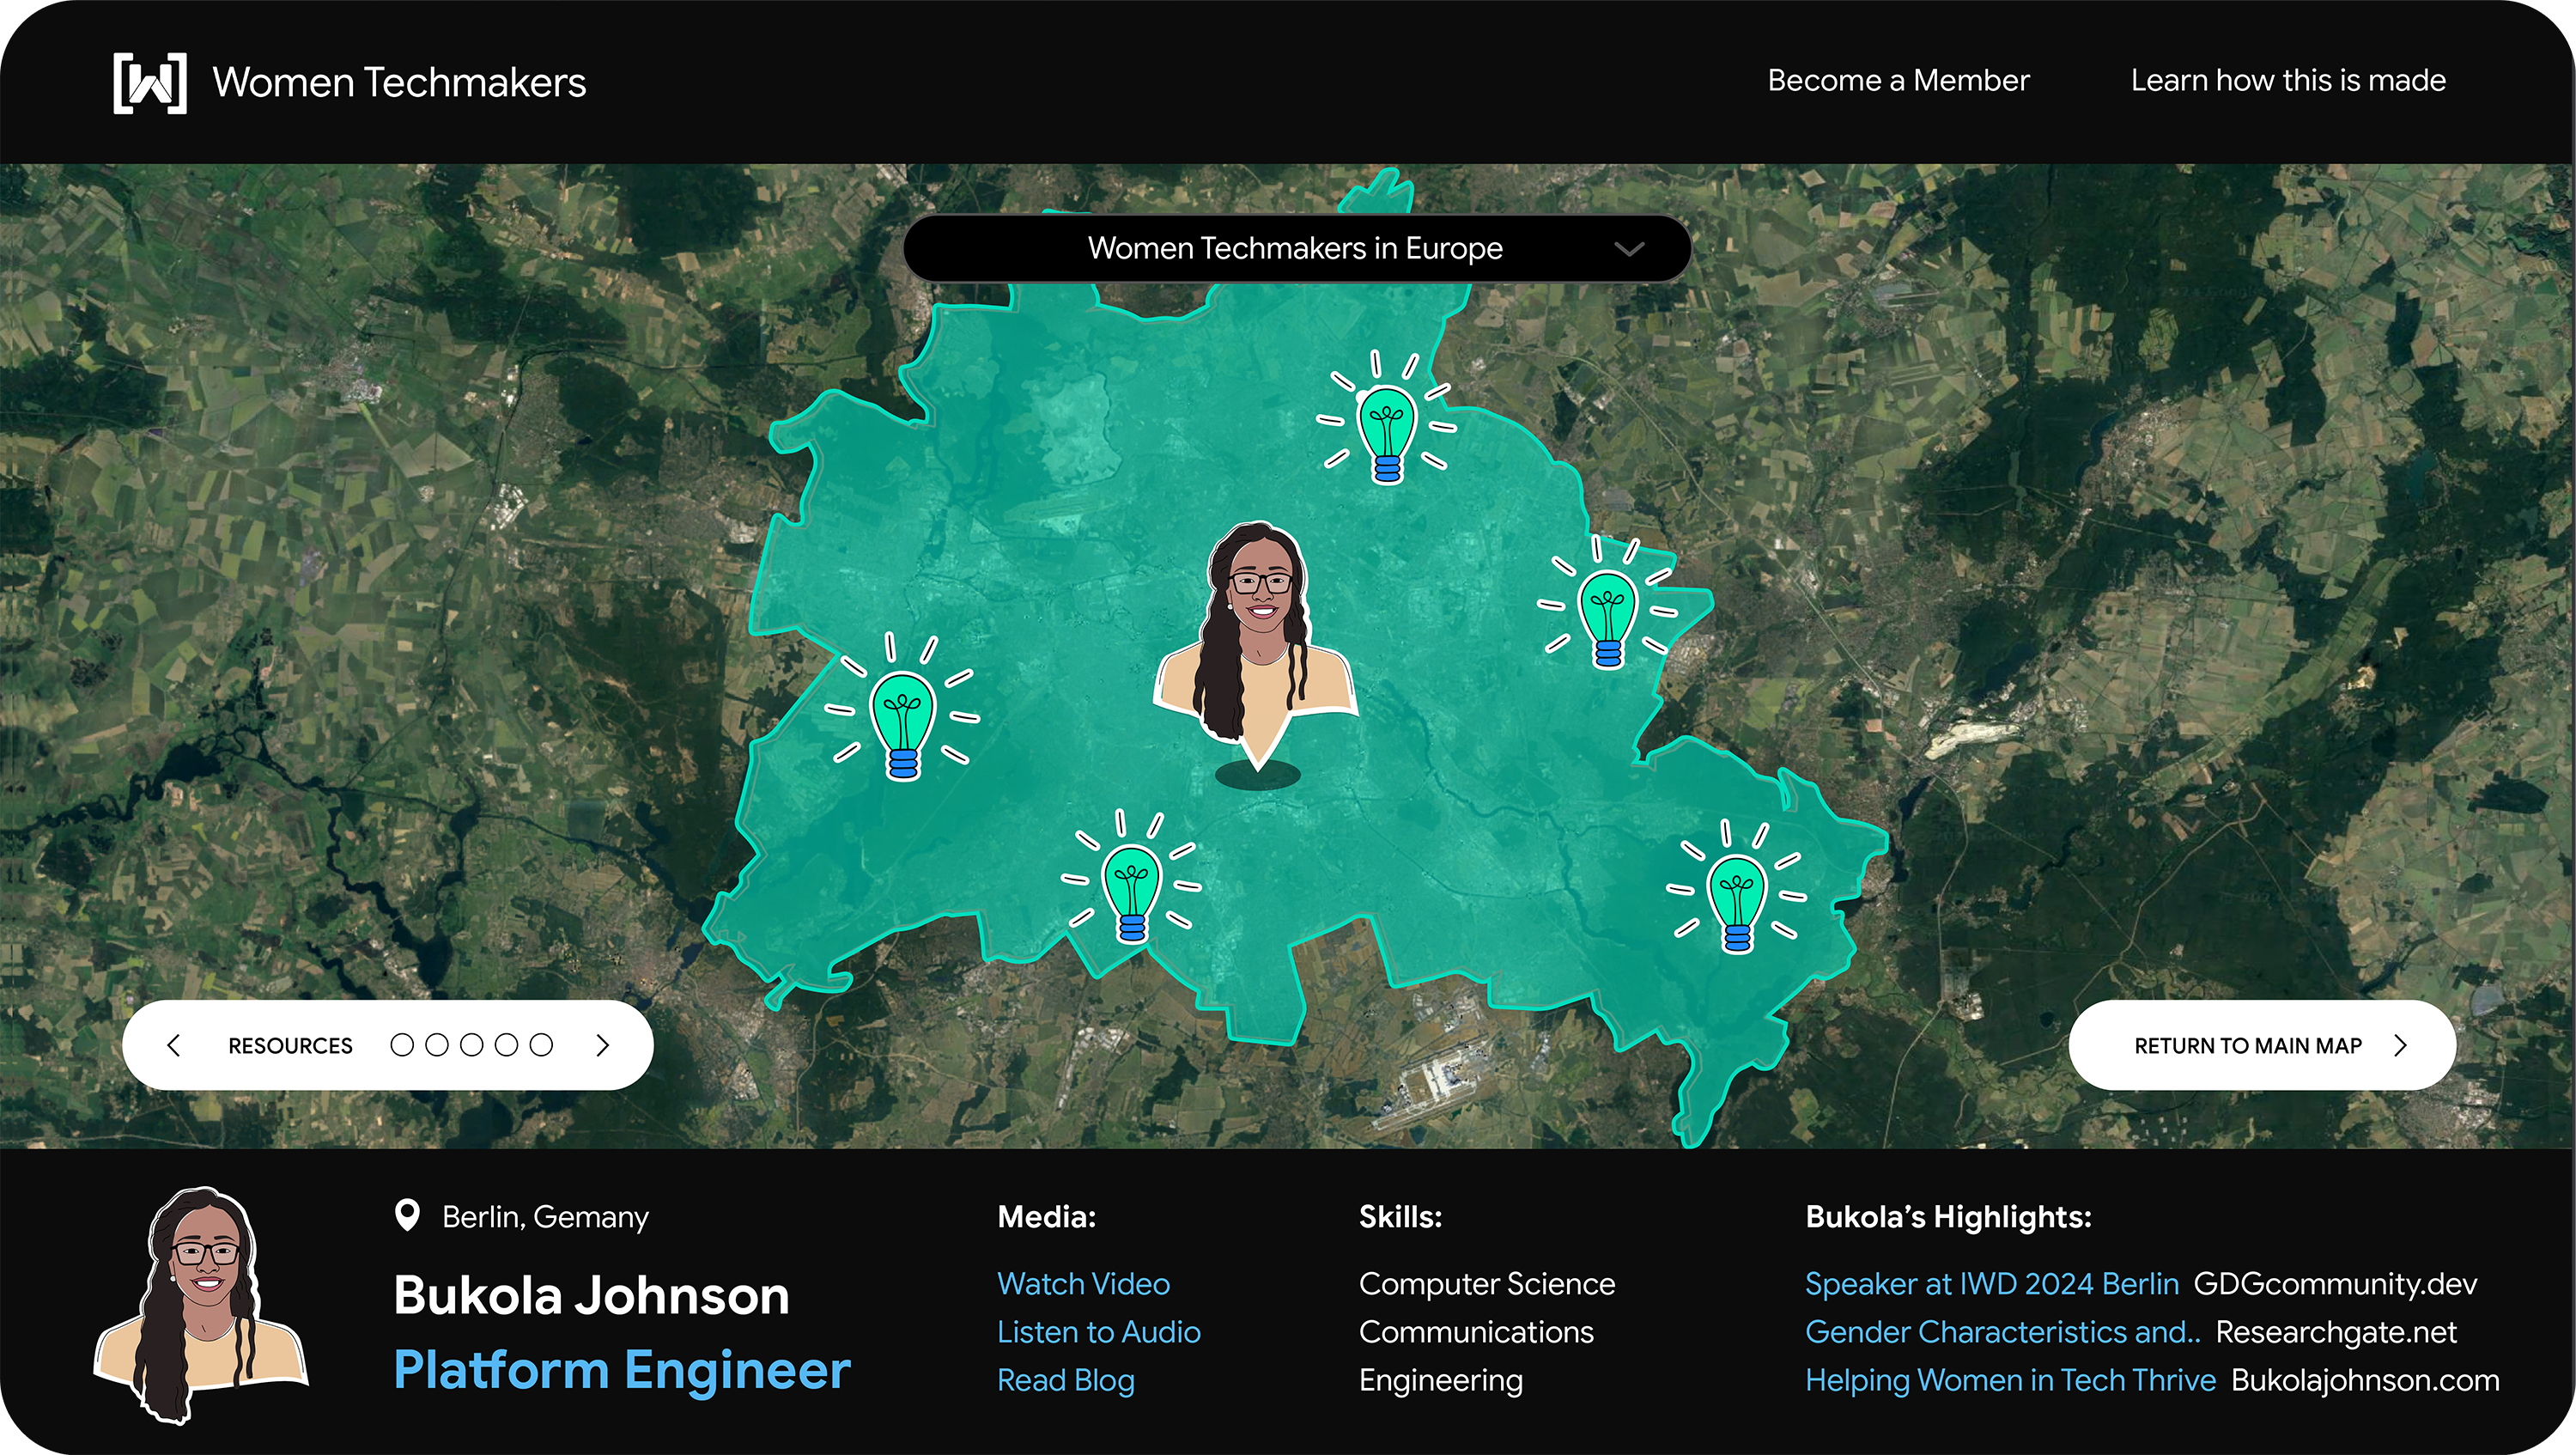Viewport: 2576px width, 1455px height.
Task: Open Helping Women in Tech Thrive link
Action: click(x=2010, y=1380)
